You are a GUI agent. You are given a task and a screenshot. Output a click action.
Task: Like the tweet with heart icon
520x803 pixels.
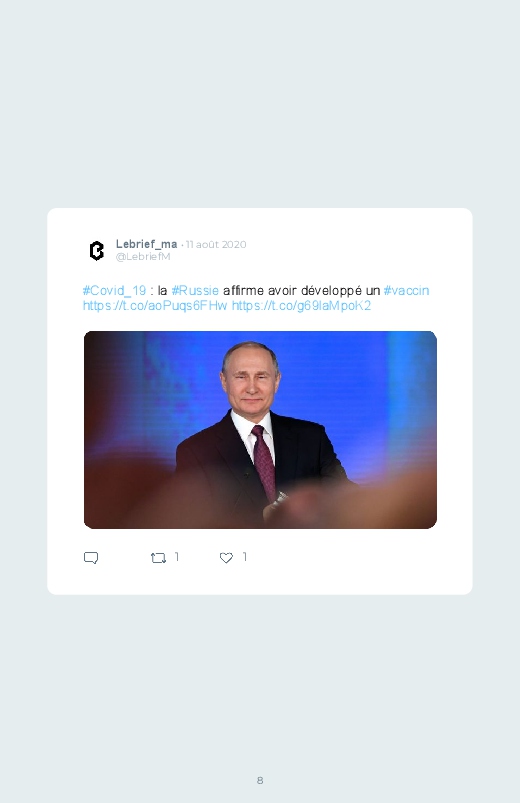tap(226, 558)
